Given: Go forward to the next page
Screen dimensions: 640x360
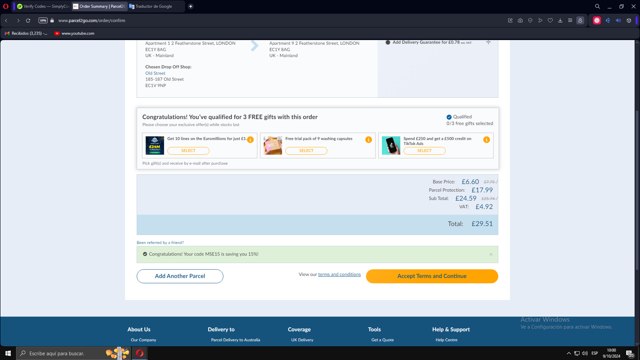Looking at the screenshot, I should coord(18,20).
